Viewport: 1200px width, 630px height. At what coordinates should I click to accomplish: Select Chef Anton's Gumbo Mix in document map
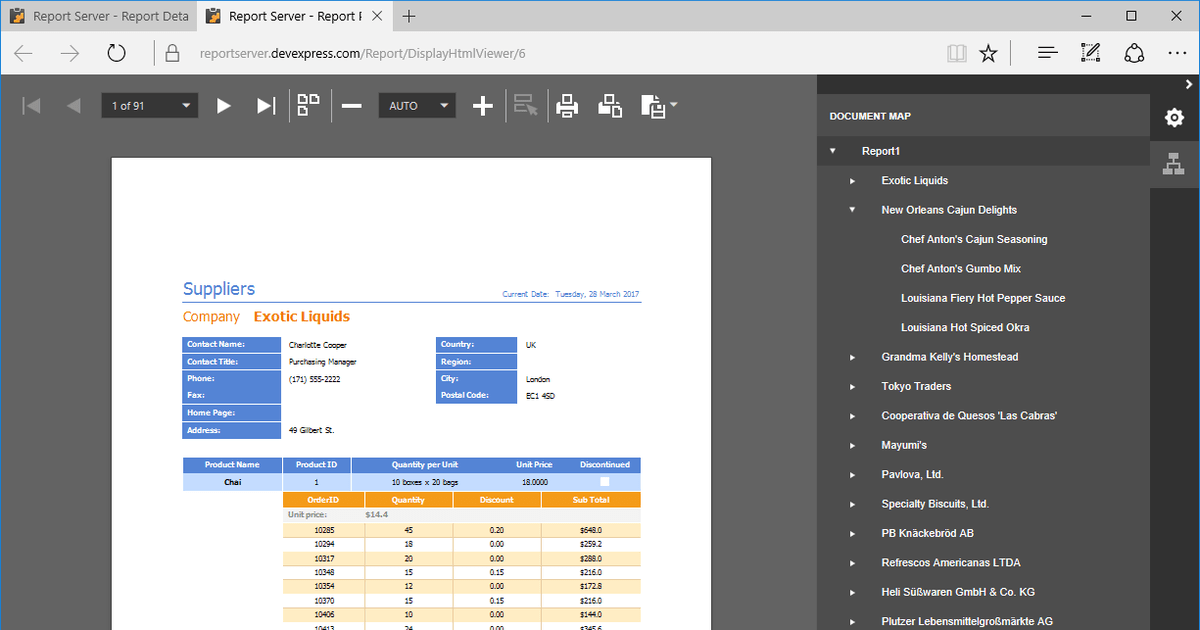pyautogui.click(x=960, y=268)
